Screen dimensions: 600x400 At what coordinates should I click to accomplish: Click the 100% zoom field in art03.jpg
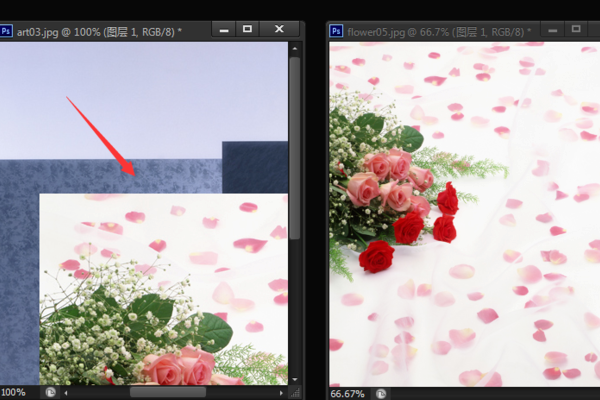tap(14, 393)
